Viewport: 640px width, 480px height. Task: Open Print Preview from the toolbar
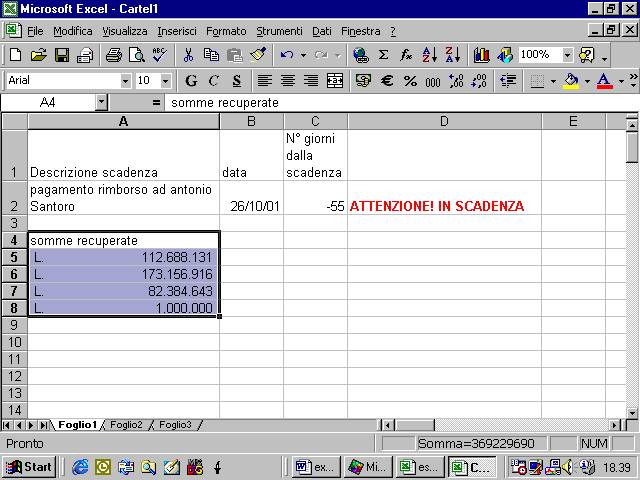coord(136,55)
